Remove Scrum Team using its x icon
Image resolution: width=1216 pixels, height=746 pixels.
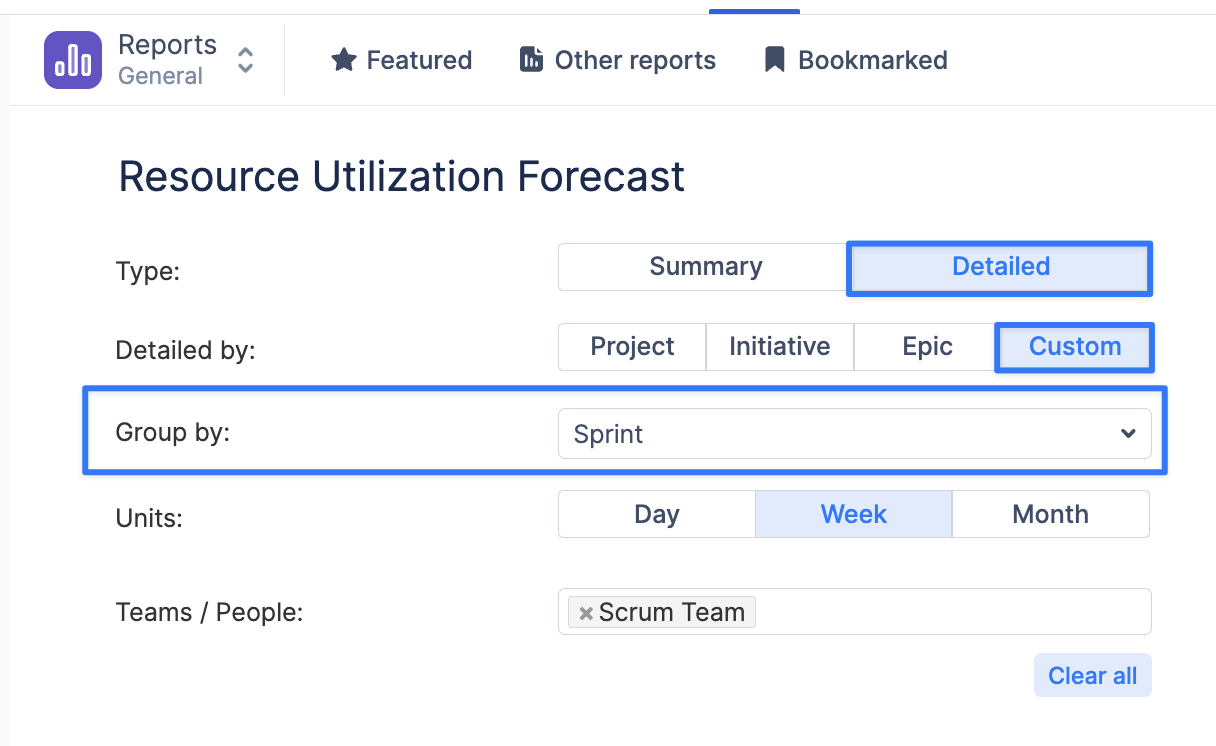586,613
